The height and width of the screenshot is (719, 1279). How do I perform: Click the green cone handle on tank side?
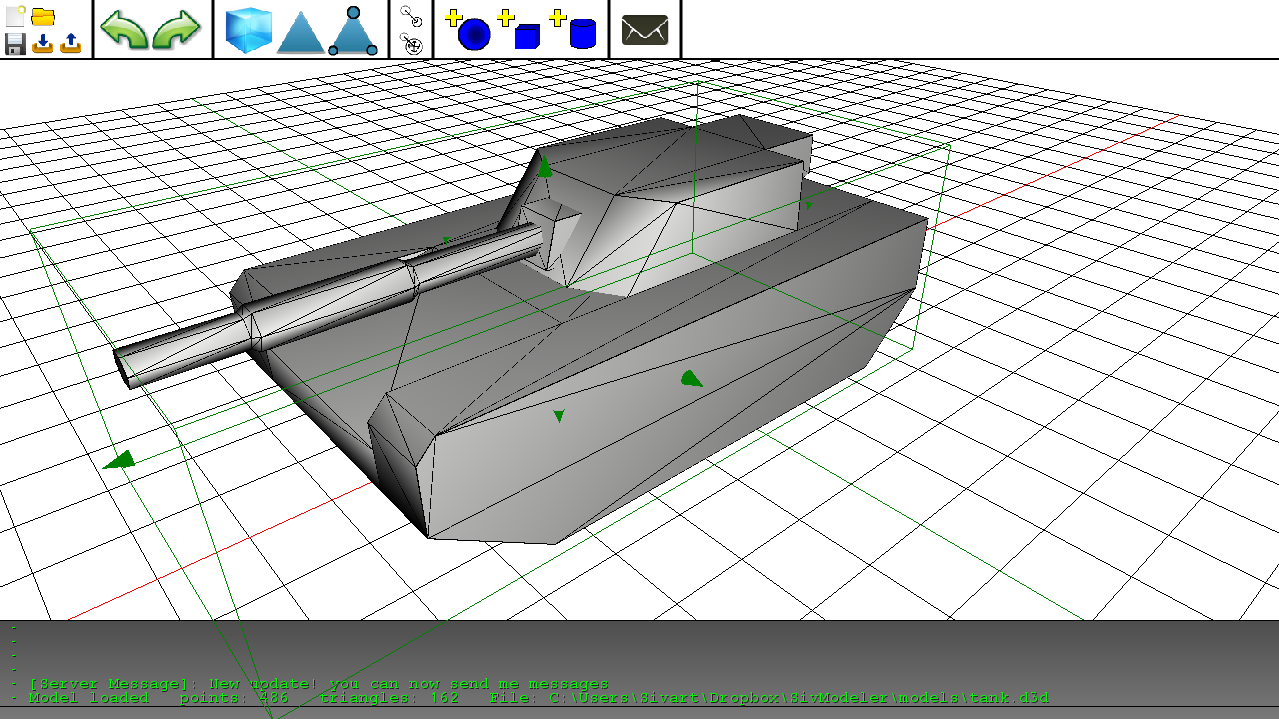[691, 378]
